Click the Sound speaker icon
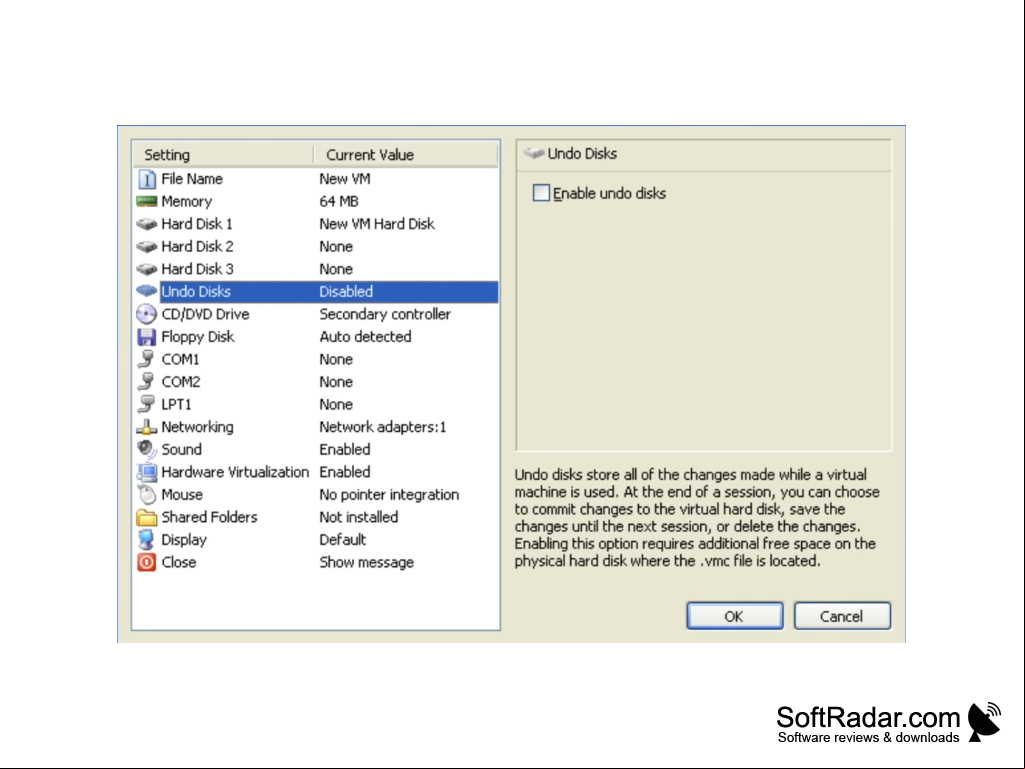The height and width of the screenshot is (769, 1025). (x=146, y=449)
